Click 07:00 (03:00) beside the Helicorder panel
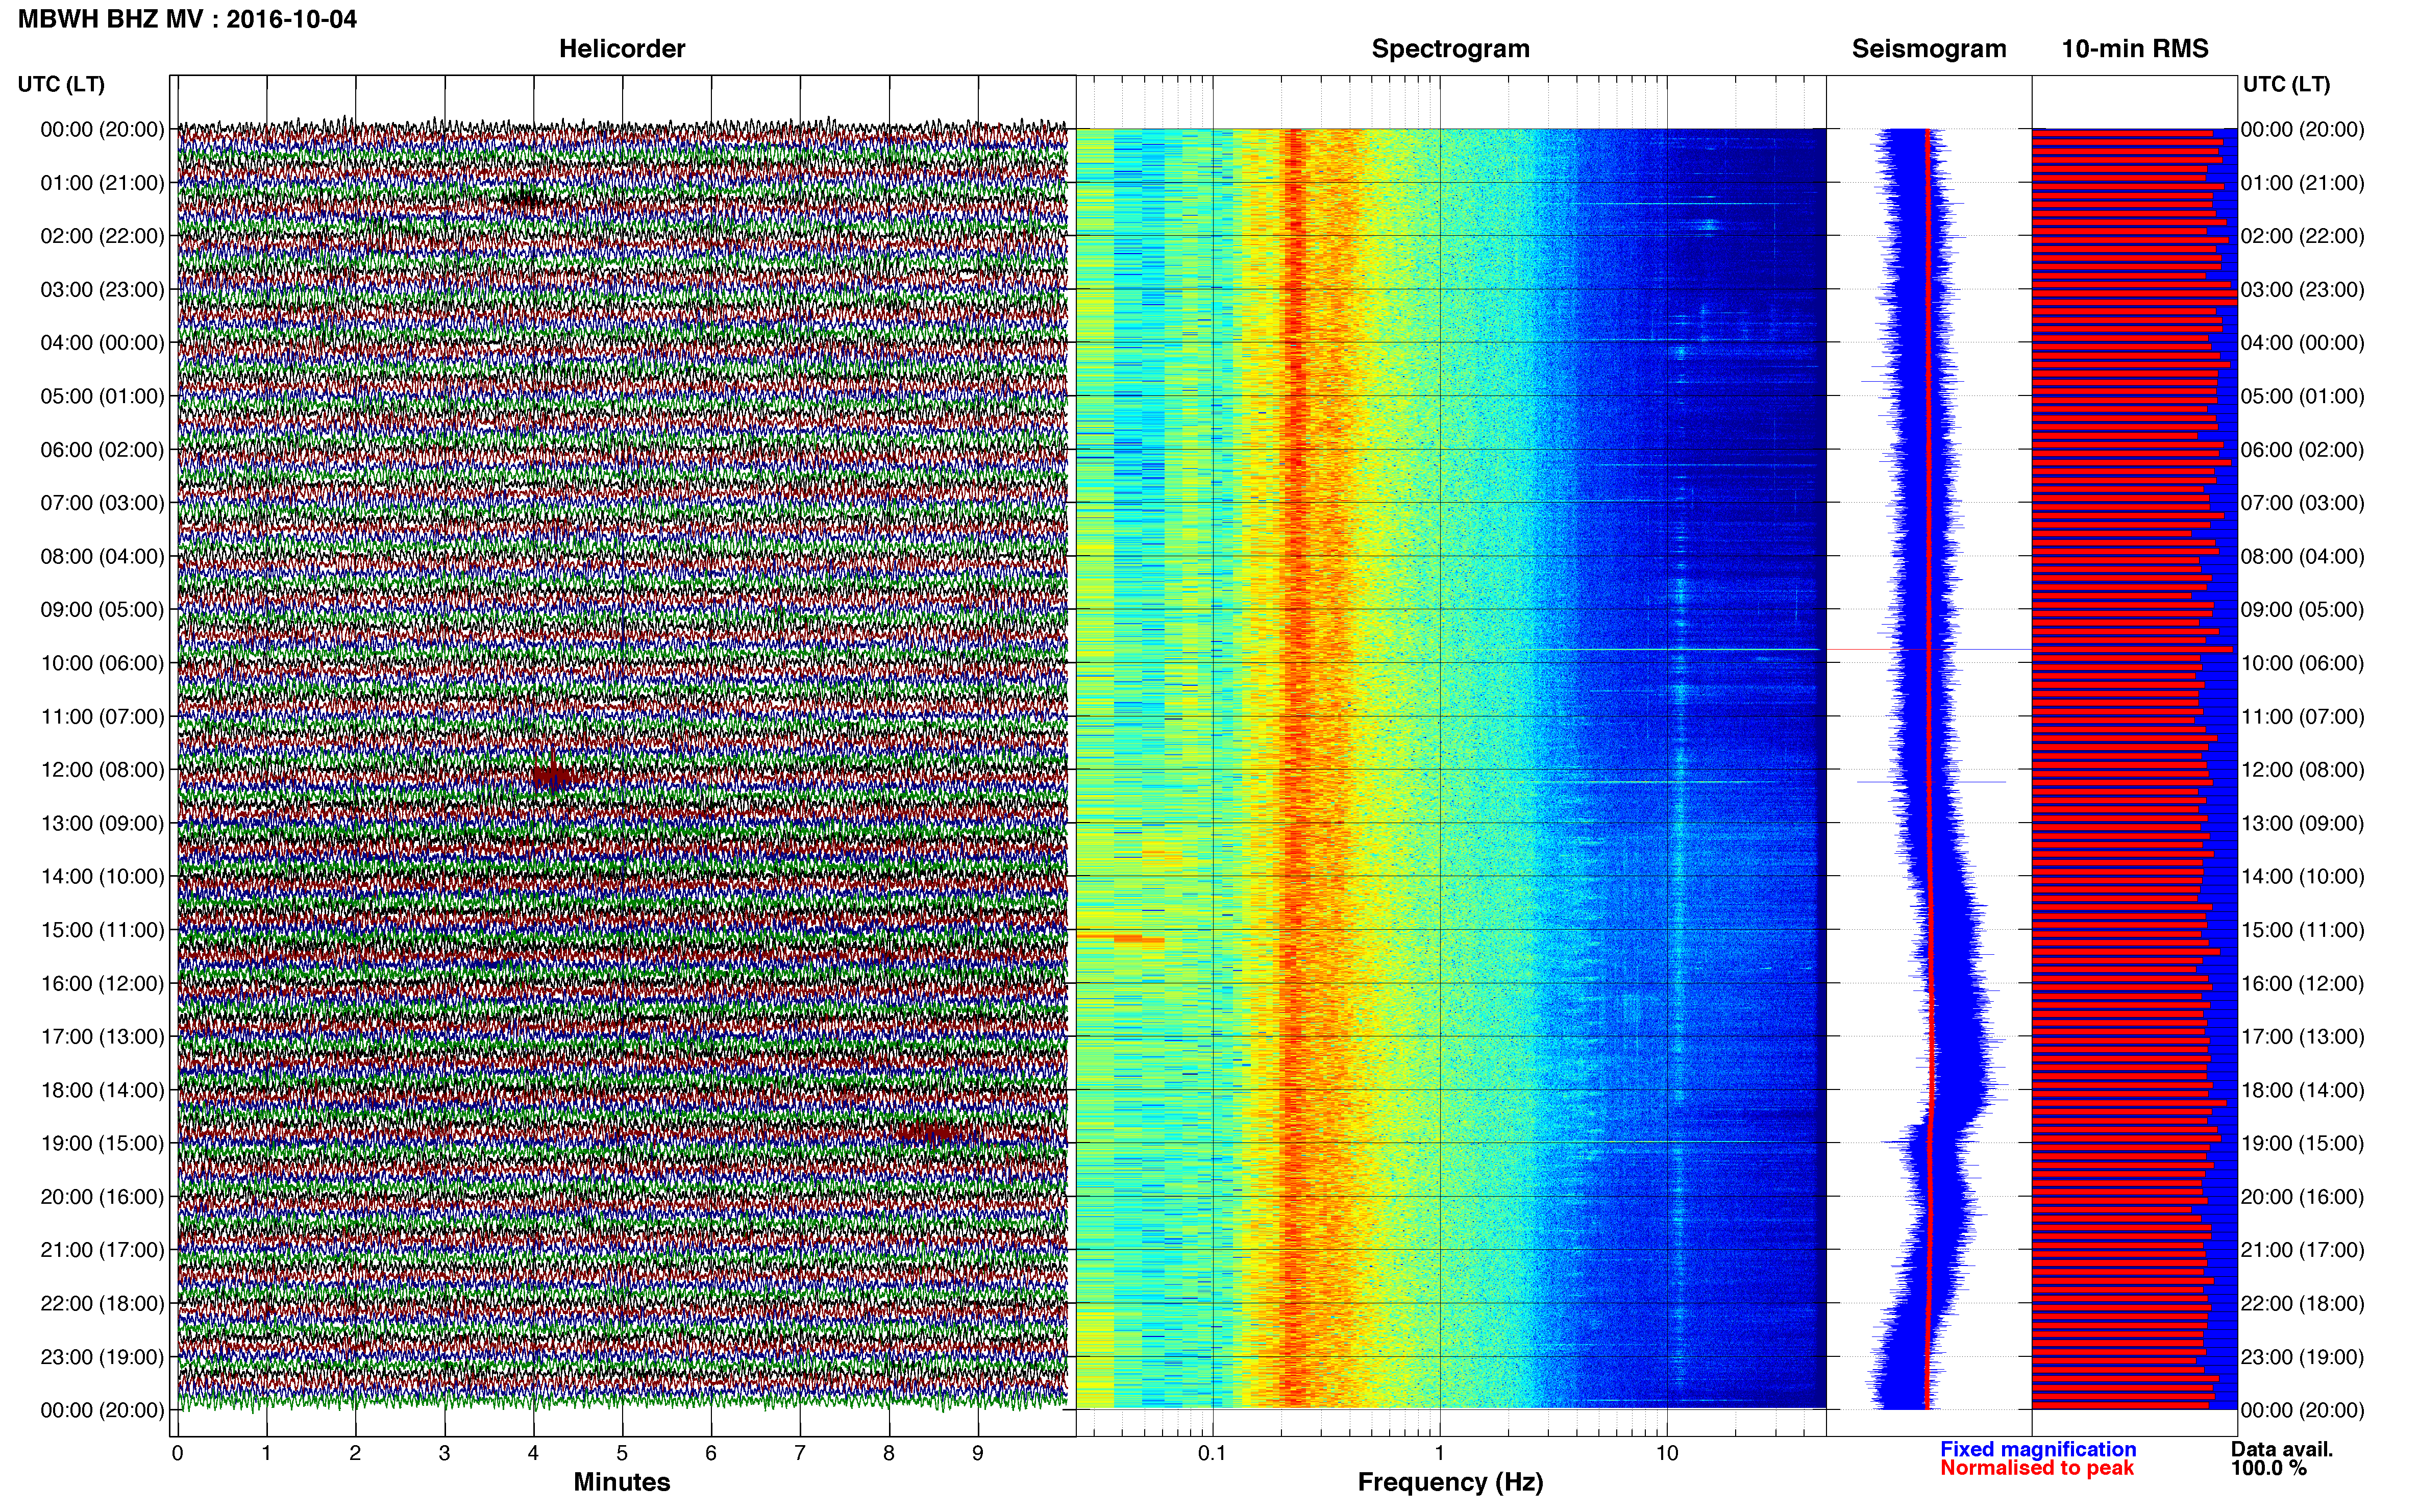 coord(102,503)
